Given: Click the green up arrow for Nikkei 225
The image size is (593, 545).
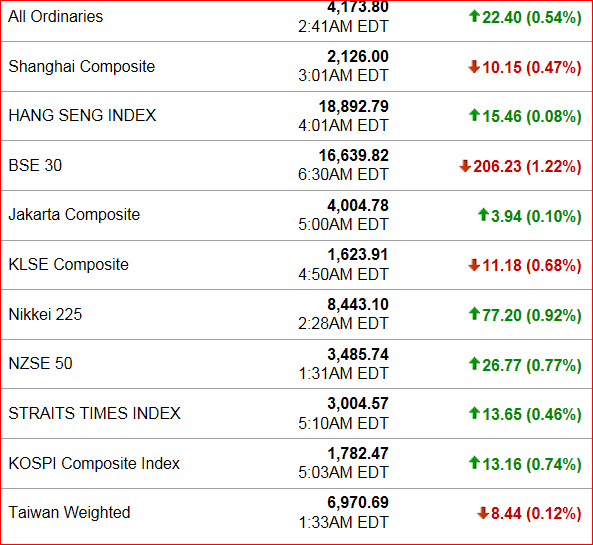Looking at the screenshot, I should (474, 314).
